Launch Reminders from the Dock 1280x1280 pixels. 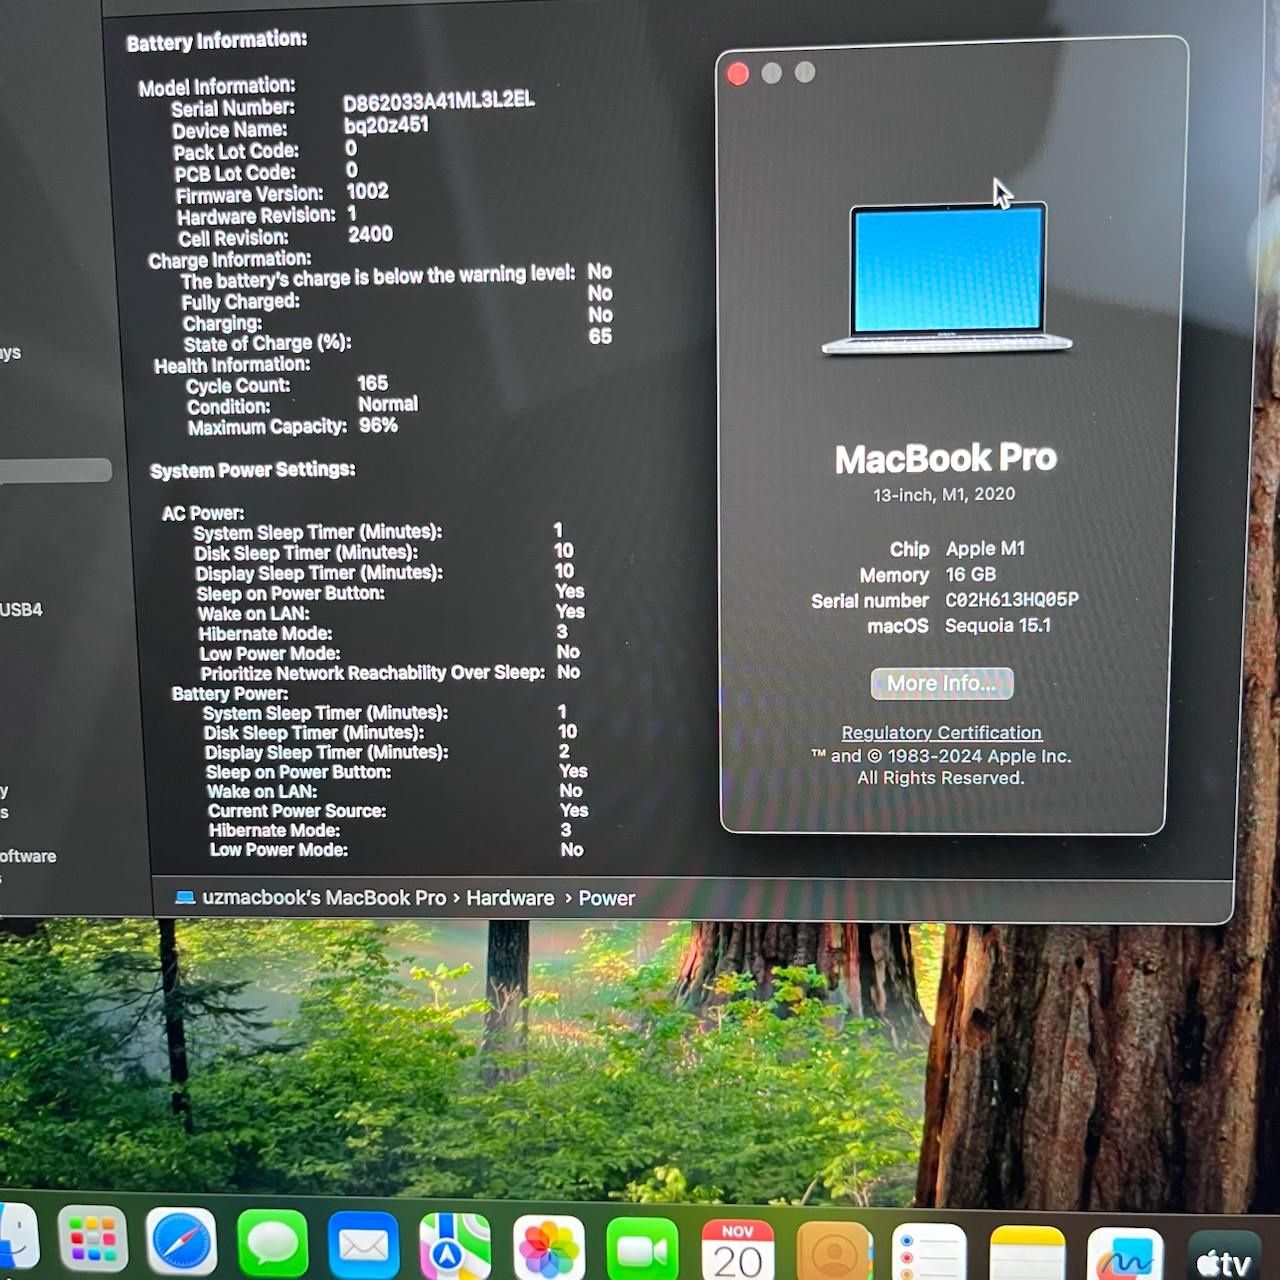pyautogui.click(x=929, y=1253)
